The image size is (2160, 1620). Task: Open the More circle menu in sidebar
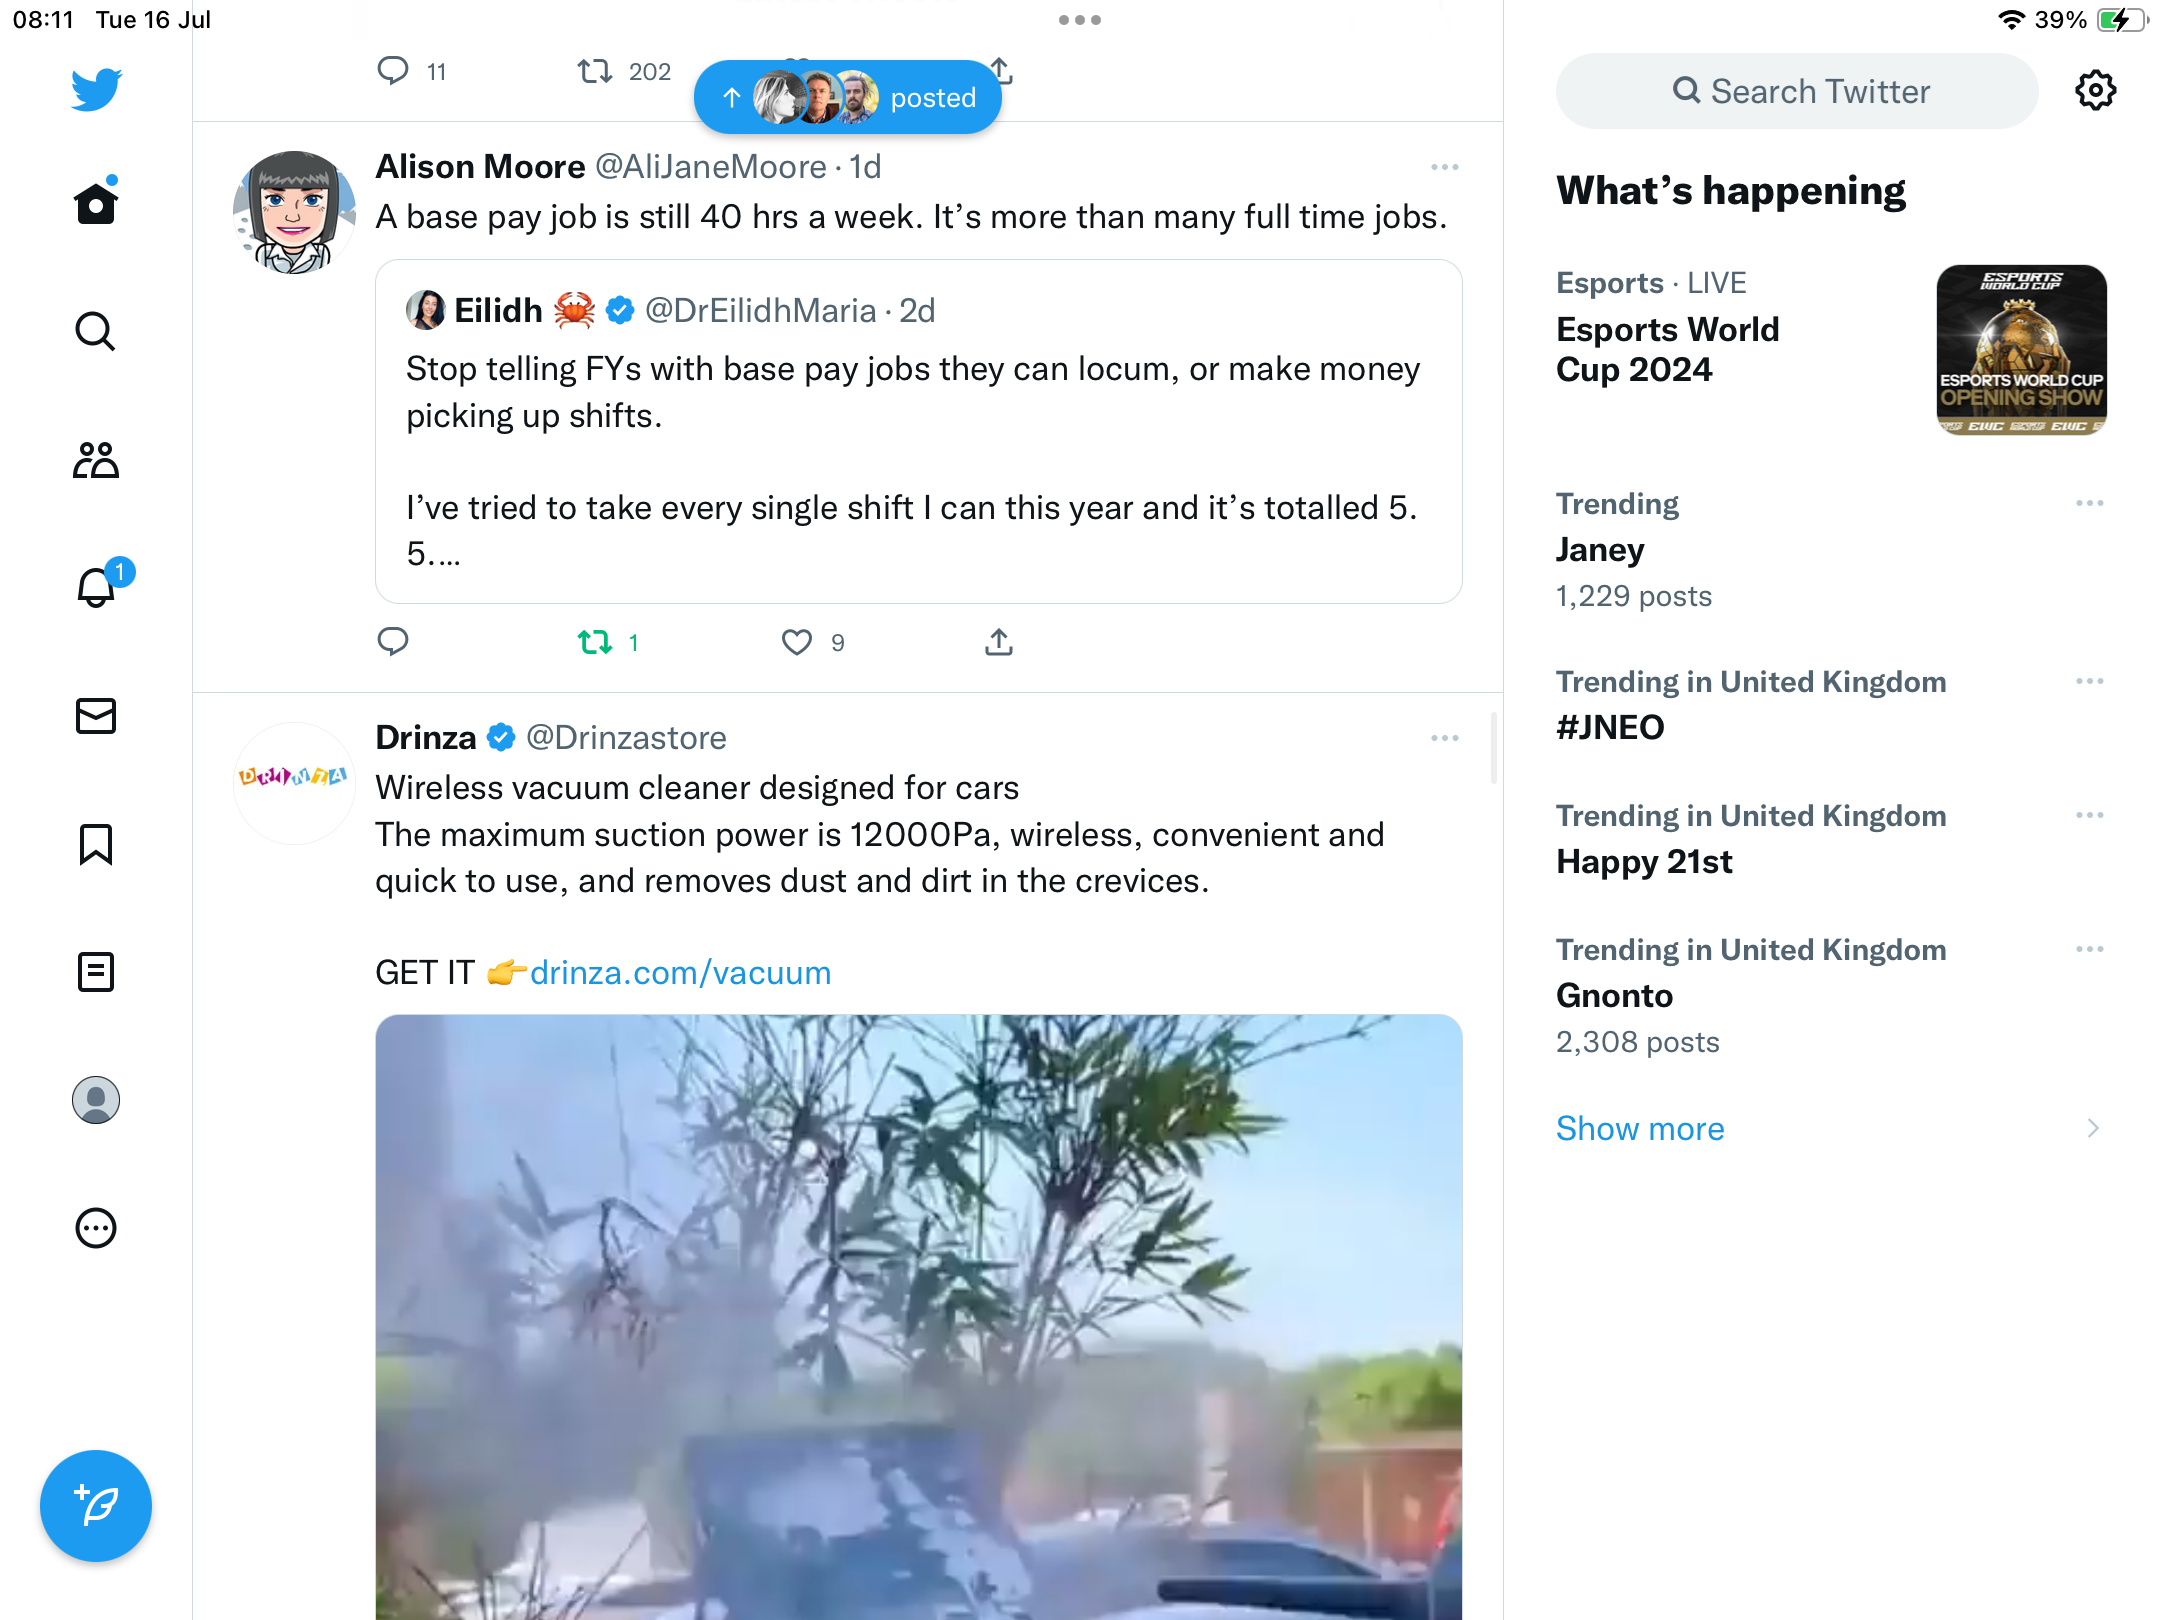pyautogui.click(x=96, y=1228)
